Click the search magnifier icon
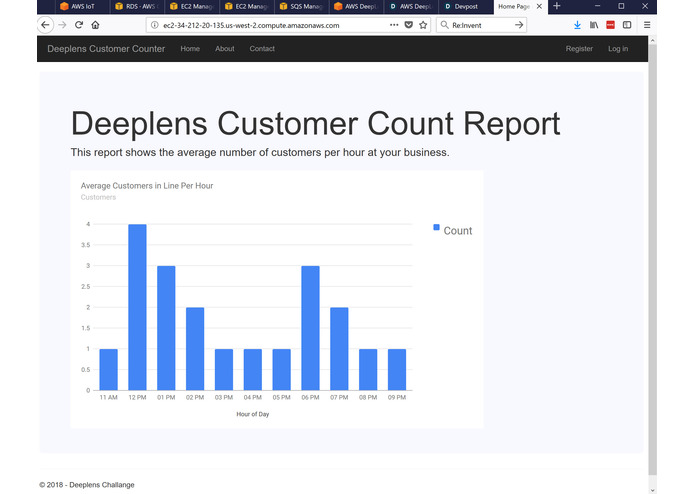 [444, 25]
